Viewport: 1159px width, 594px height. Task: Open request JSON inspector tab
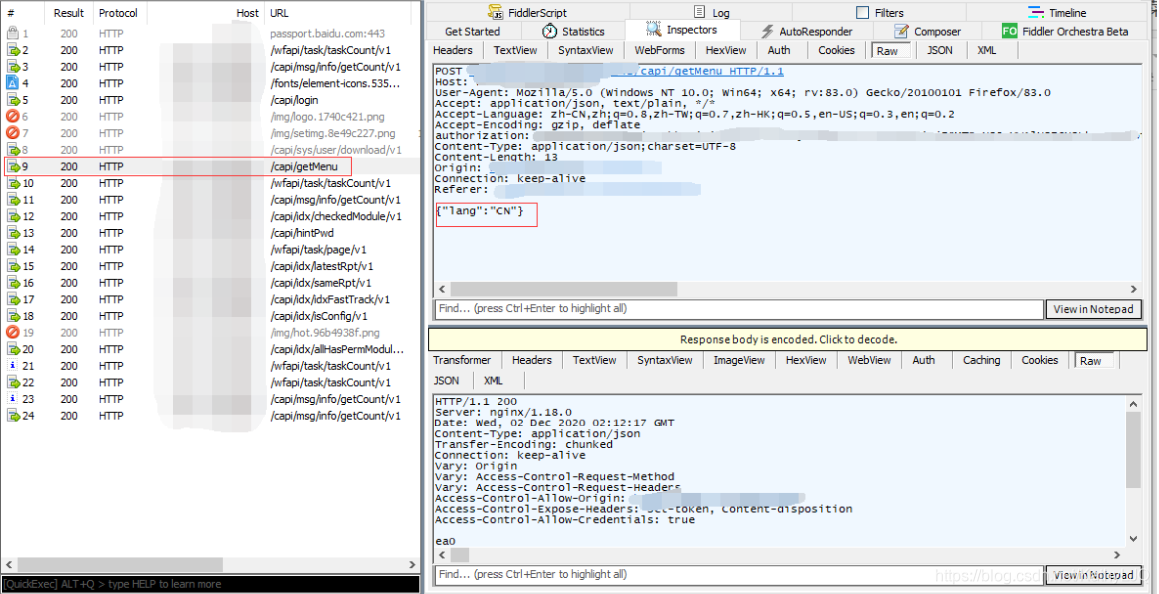click(x=939, y=50)
